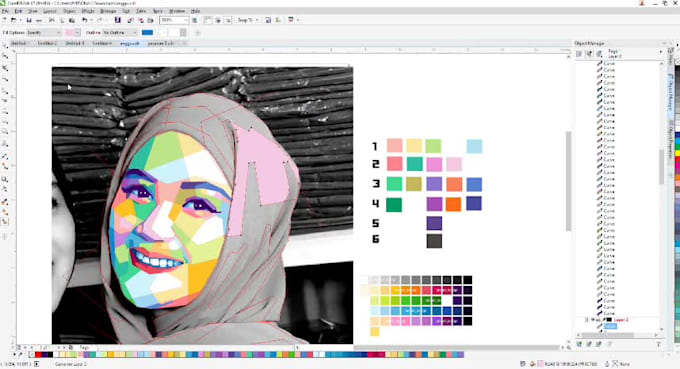
Task: Switch to the Untitled-2 document tab
Action: pos(47,43)
